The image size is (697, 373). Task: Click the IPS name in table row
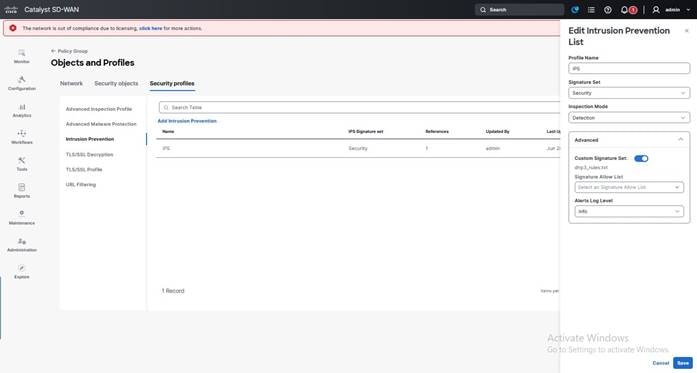tap(166, 148)
